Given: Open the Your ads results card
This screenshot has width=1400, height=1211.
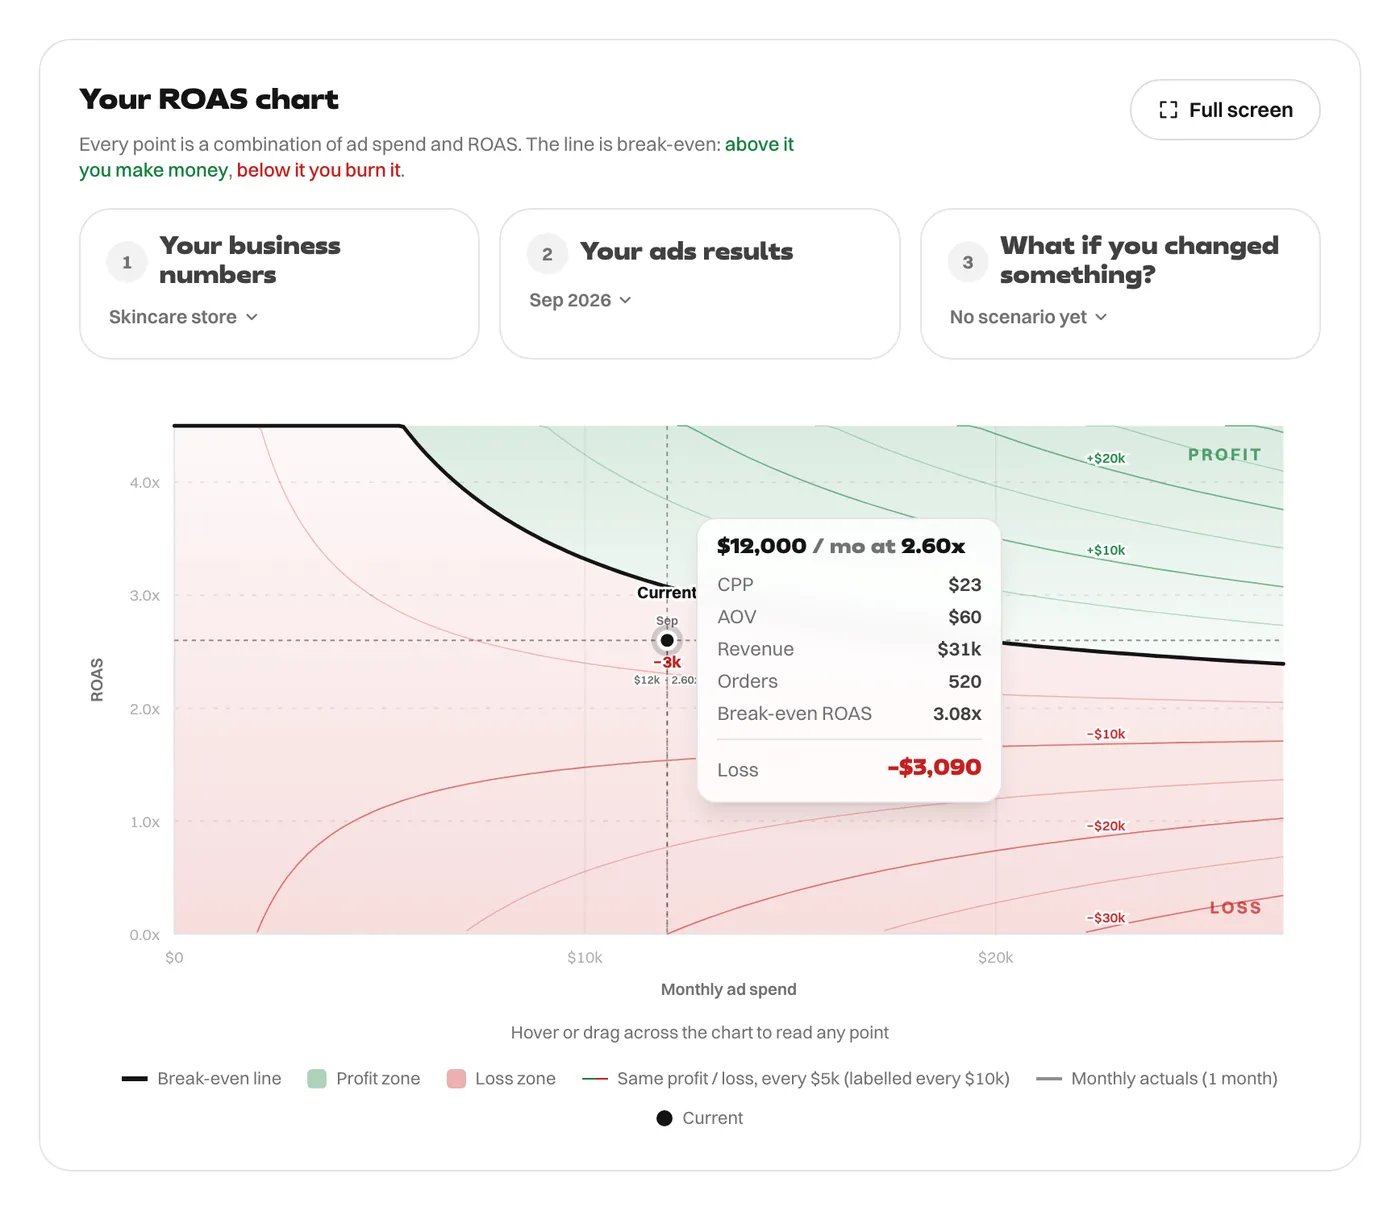Looking at the screenshot, I should pyautogui.click(x=700, y=284).
